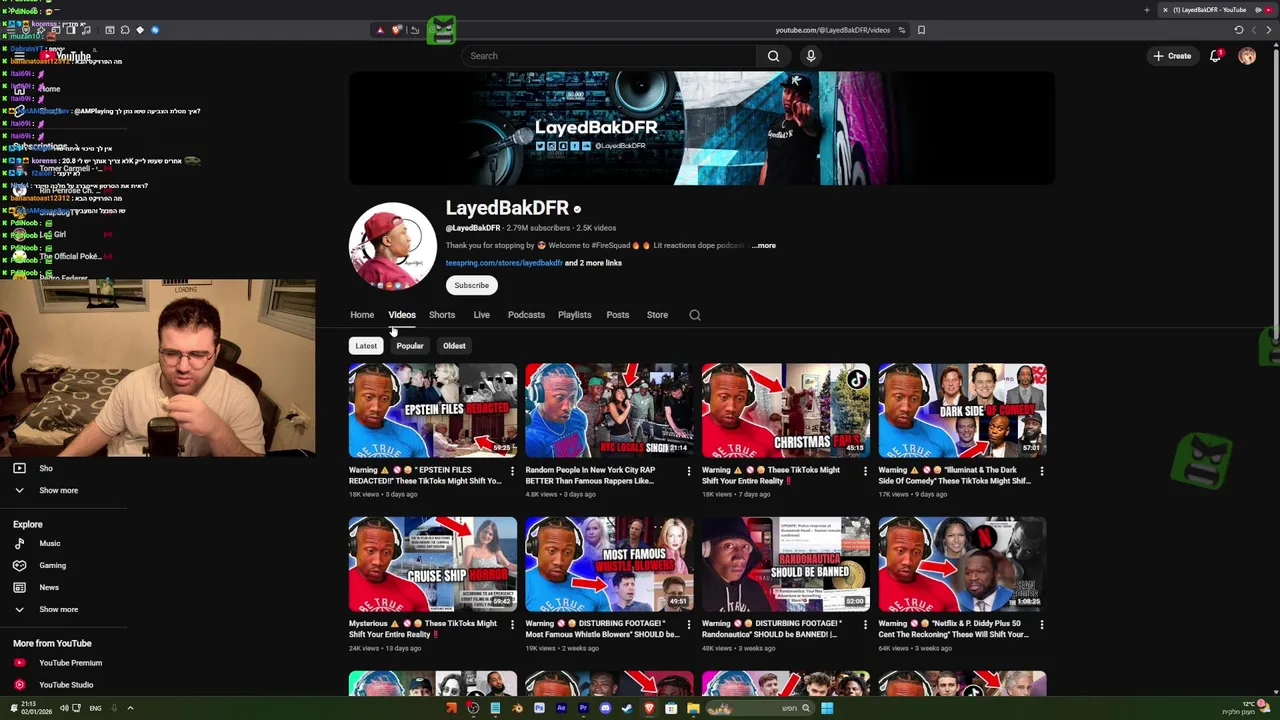Click the channel search magnifier icon
The width and height of the screenshot is (1280, 720).
[695, 315]
